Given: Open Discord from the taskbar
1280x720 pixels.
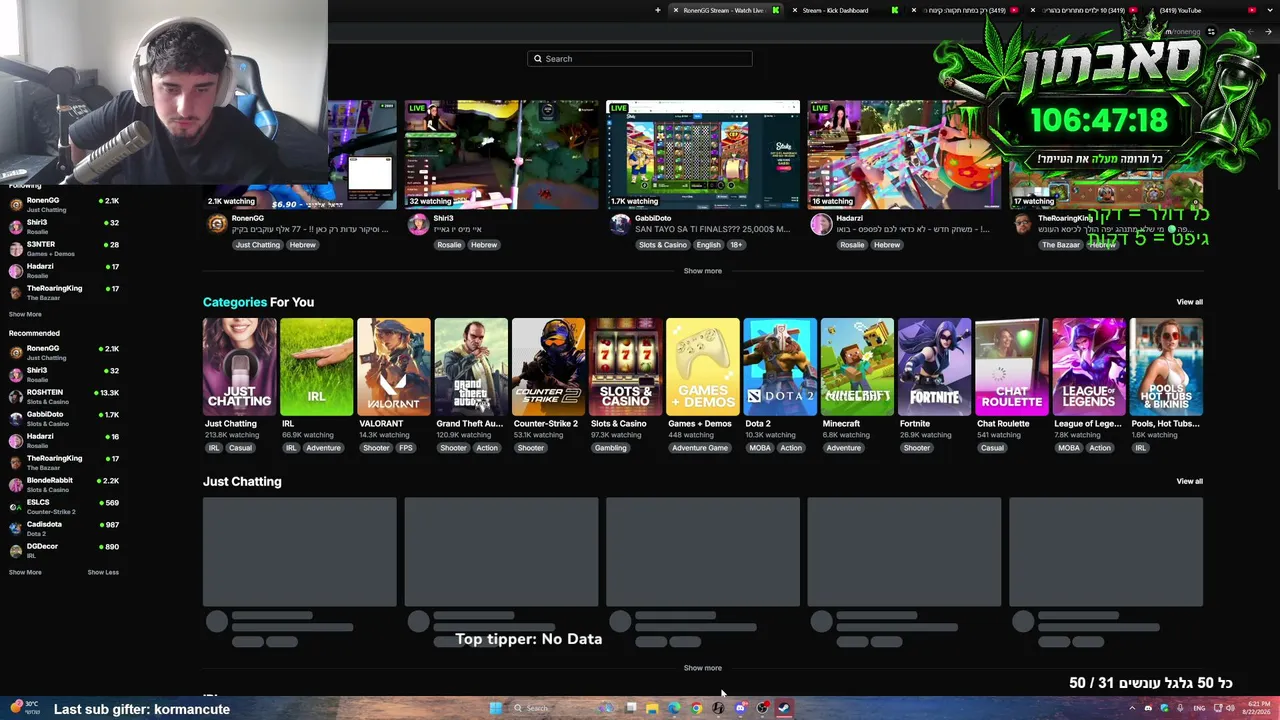Looking at the screenshot, I should pyautogui.click(x=740, y=708).
